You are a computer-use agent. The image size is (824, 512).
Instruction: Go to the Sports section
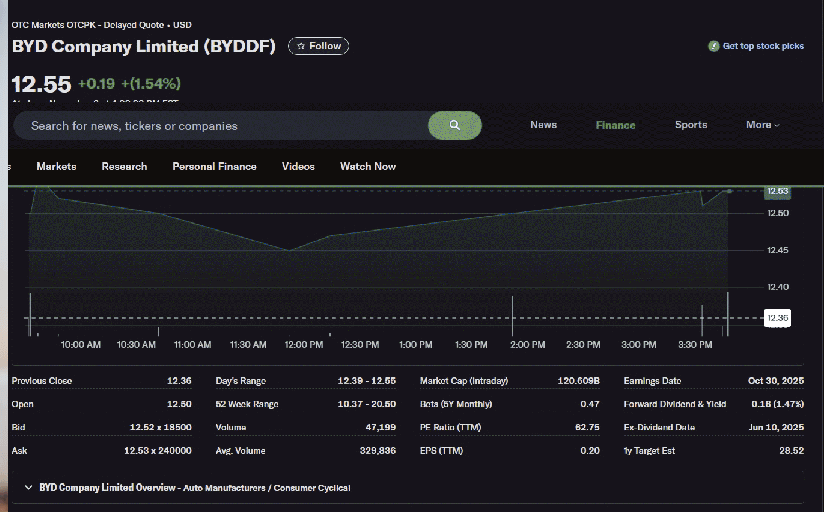(691, 125)
